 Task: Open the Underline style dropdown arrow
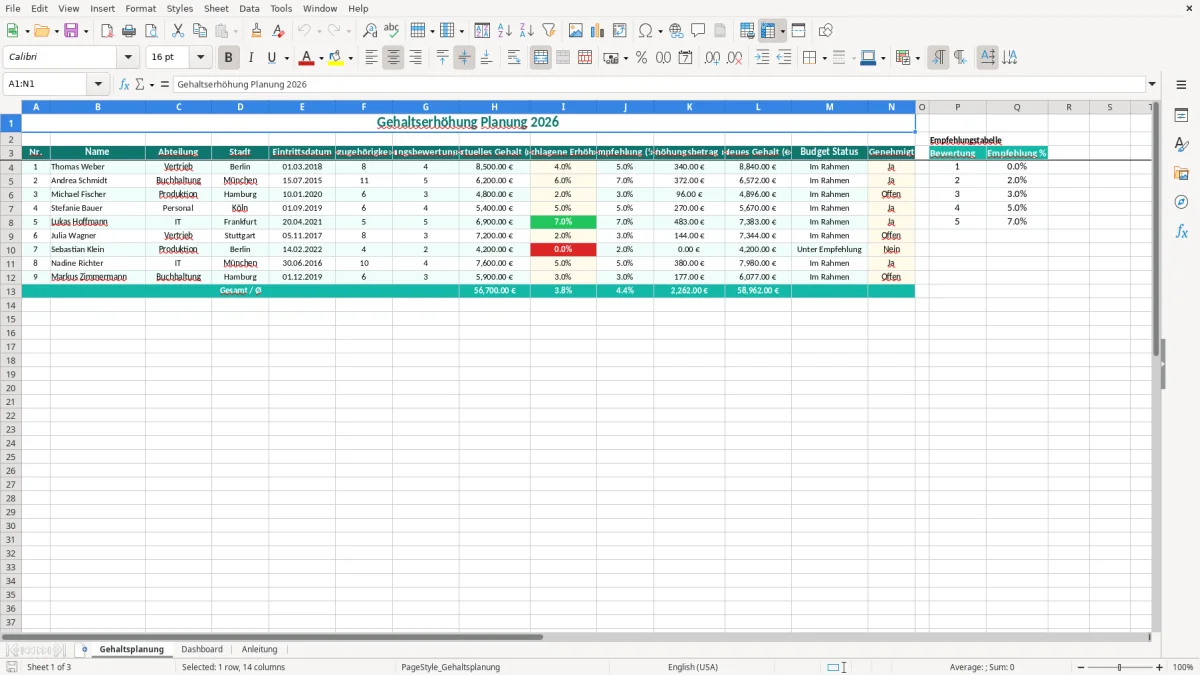286,58
